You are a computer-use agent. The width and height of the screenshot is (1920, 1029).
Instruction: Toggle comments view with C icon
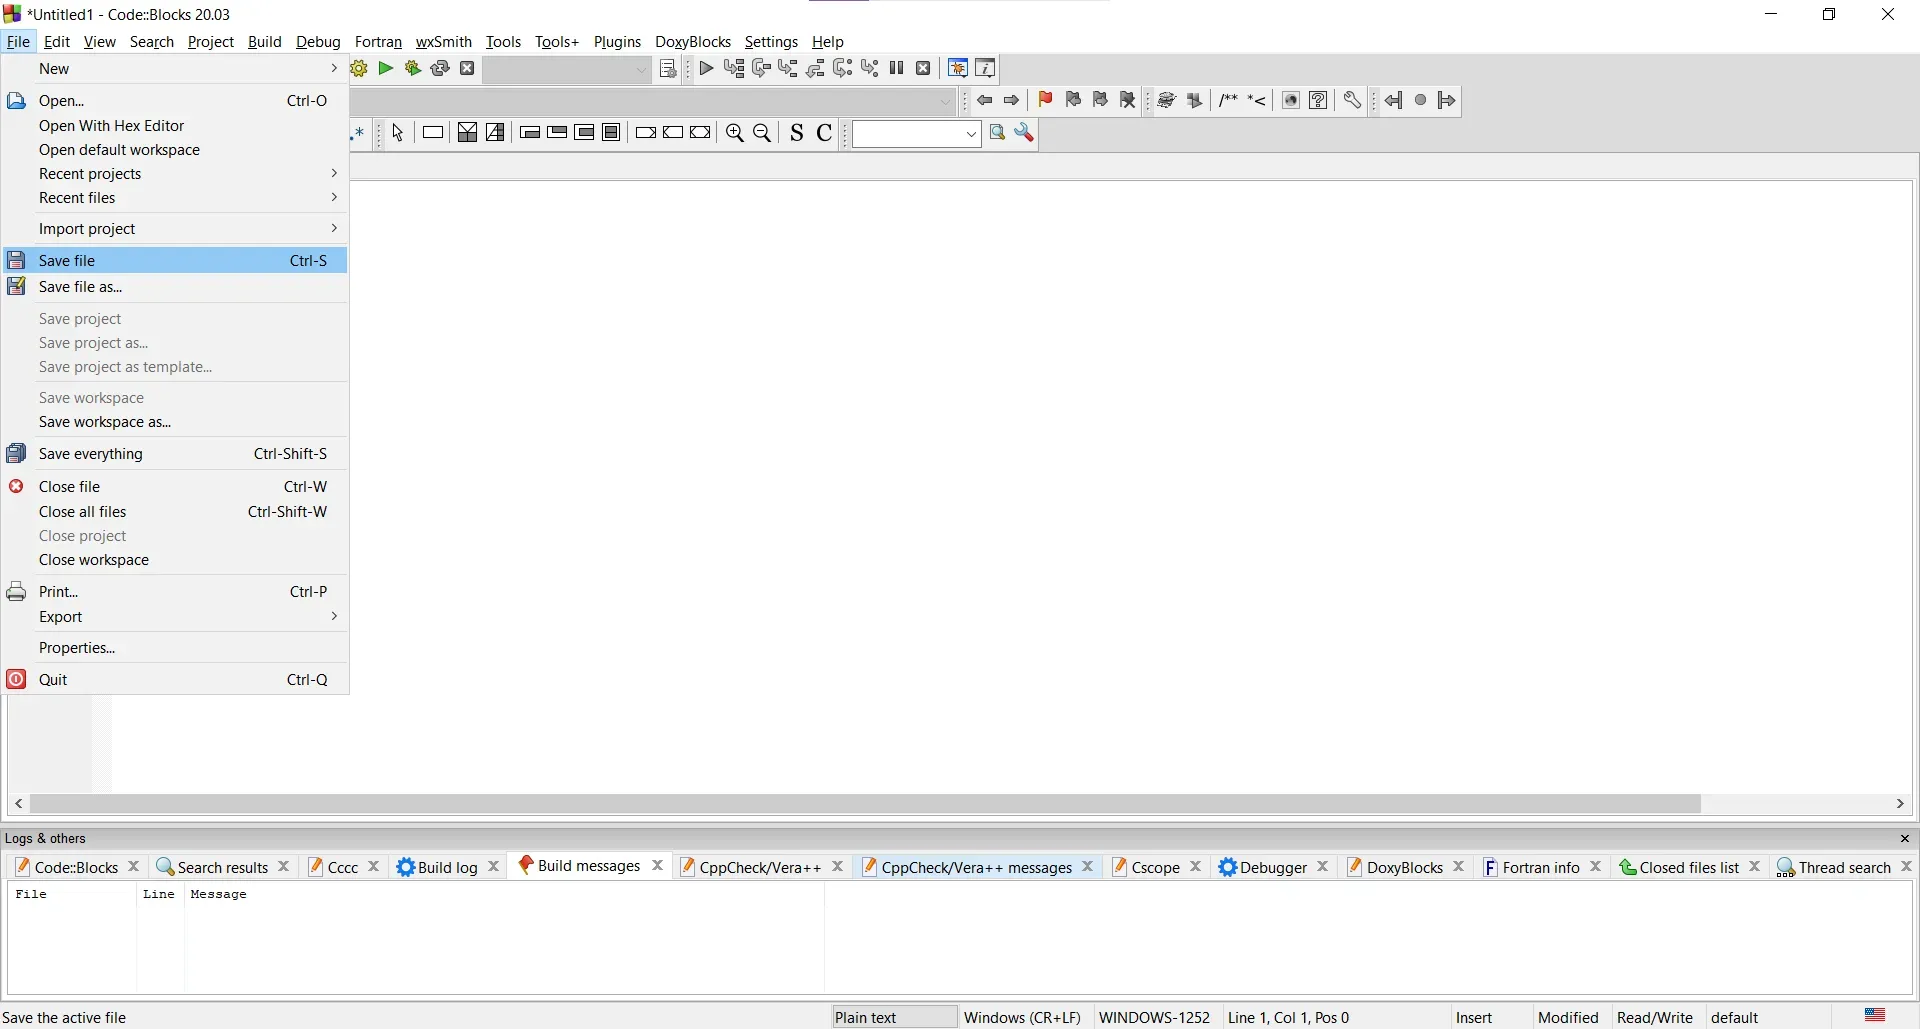click(x=825, y=134)
